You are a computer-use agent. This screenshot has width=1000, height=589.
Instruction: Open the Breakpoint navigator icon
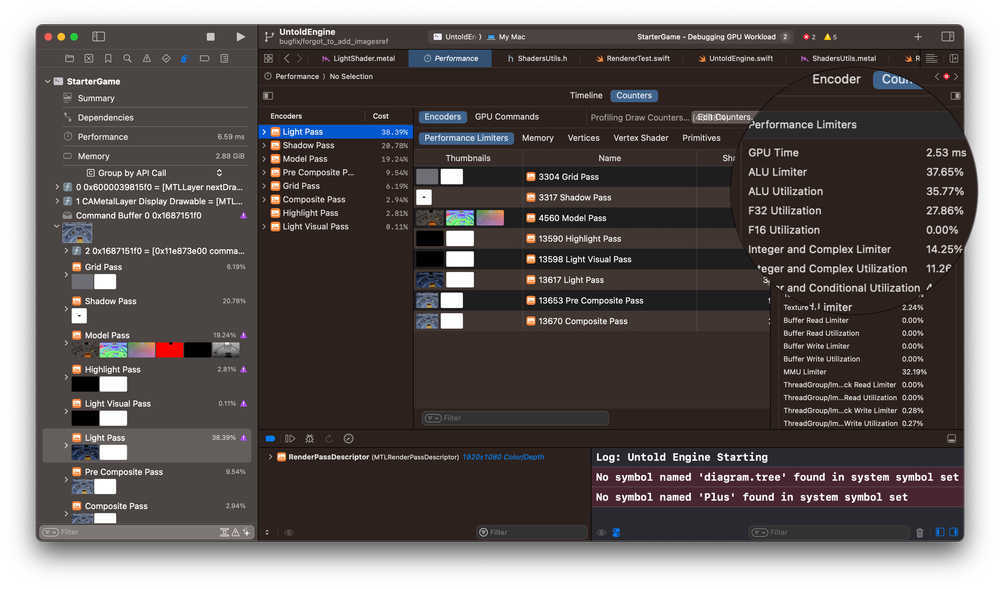click(x=205, y=59)
